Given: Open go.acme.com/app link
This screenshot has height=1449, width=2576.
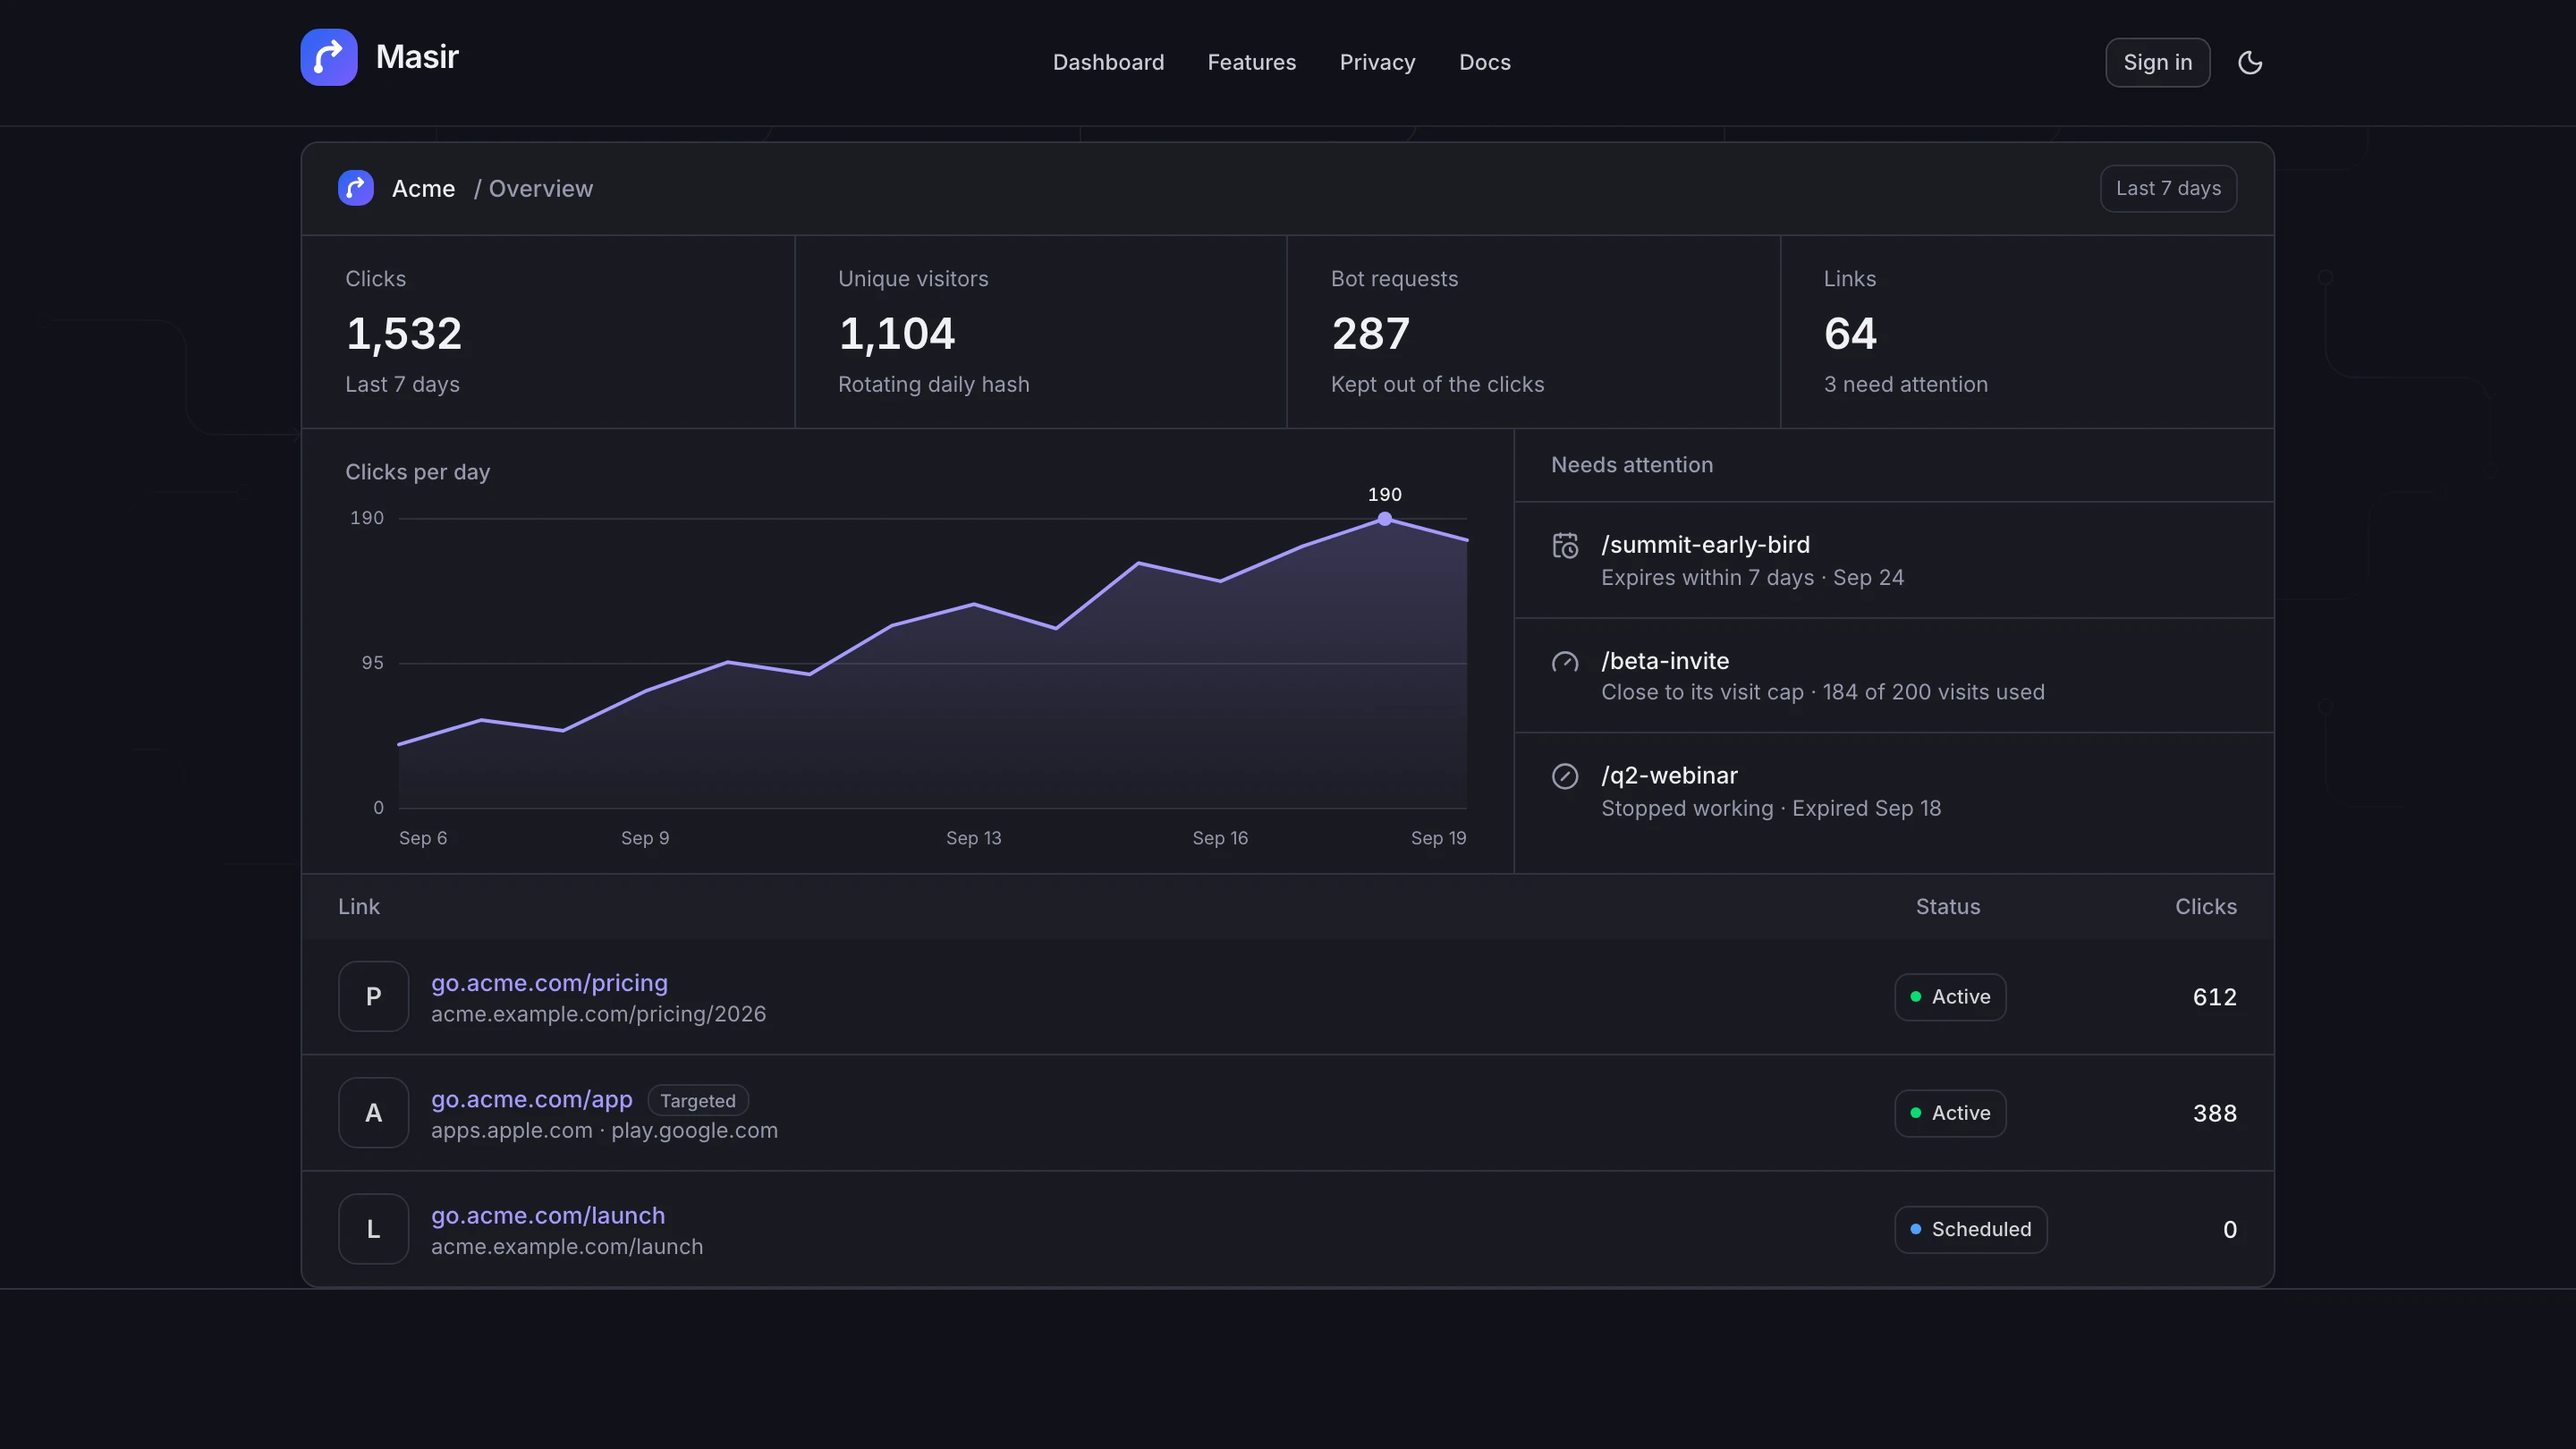Looking at the screenshot, I should pyautogui.click(x=531, y=1099).
